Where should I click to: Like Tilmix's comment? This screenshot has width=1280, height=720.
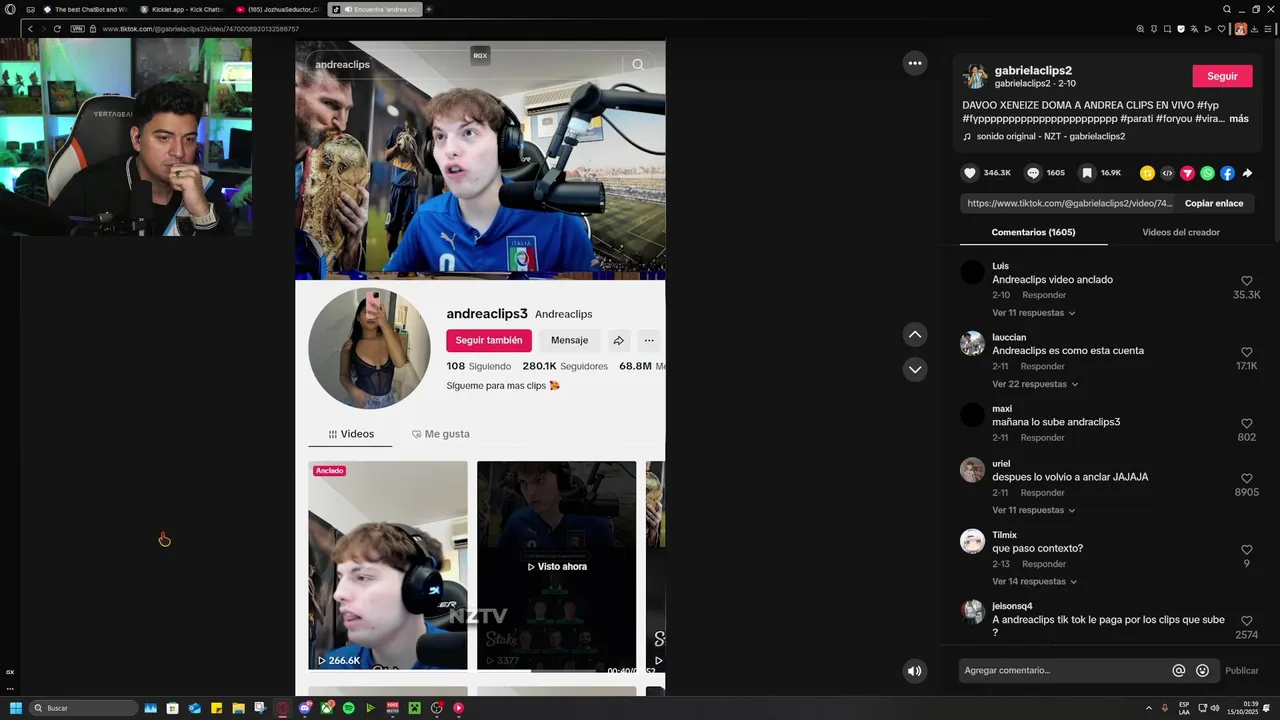coord(1246,550)
